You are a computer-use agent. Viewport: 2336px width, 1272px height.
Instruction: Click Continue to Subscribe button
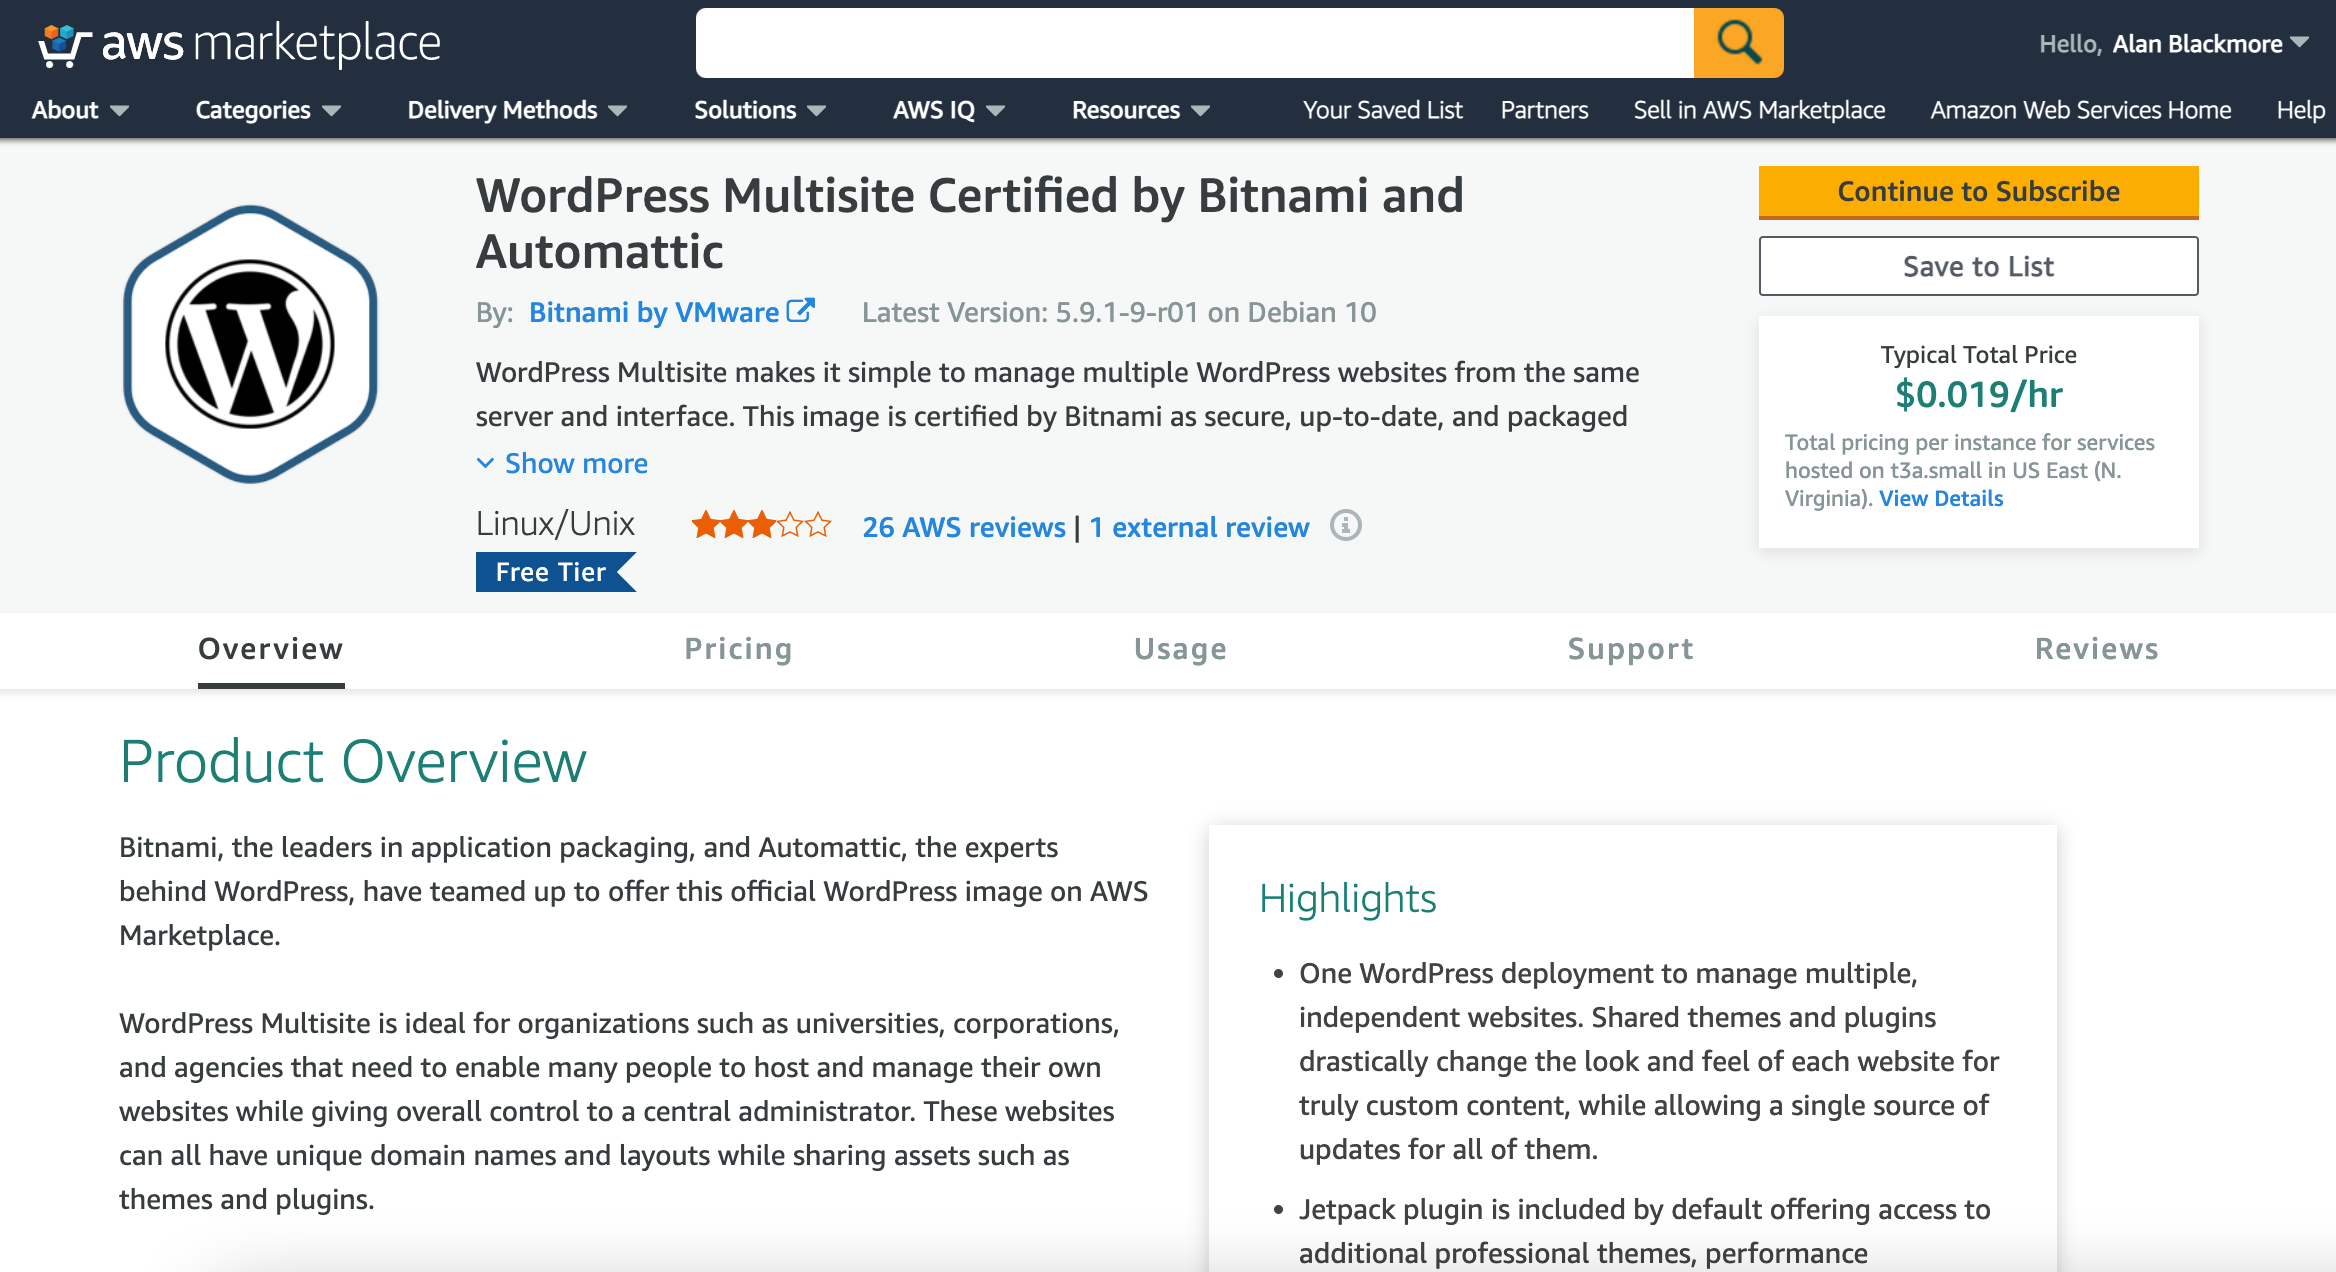pyautogui.click(x=1978, y=192)
